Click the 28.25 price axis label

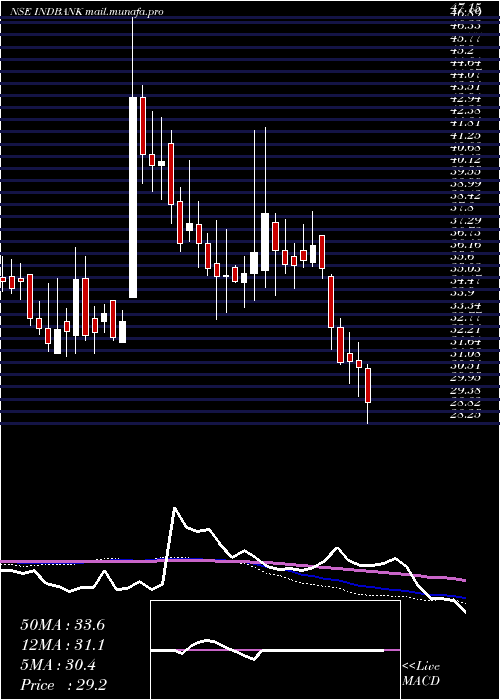[466, 415]
